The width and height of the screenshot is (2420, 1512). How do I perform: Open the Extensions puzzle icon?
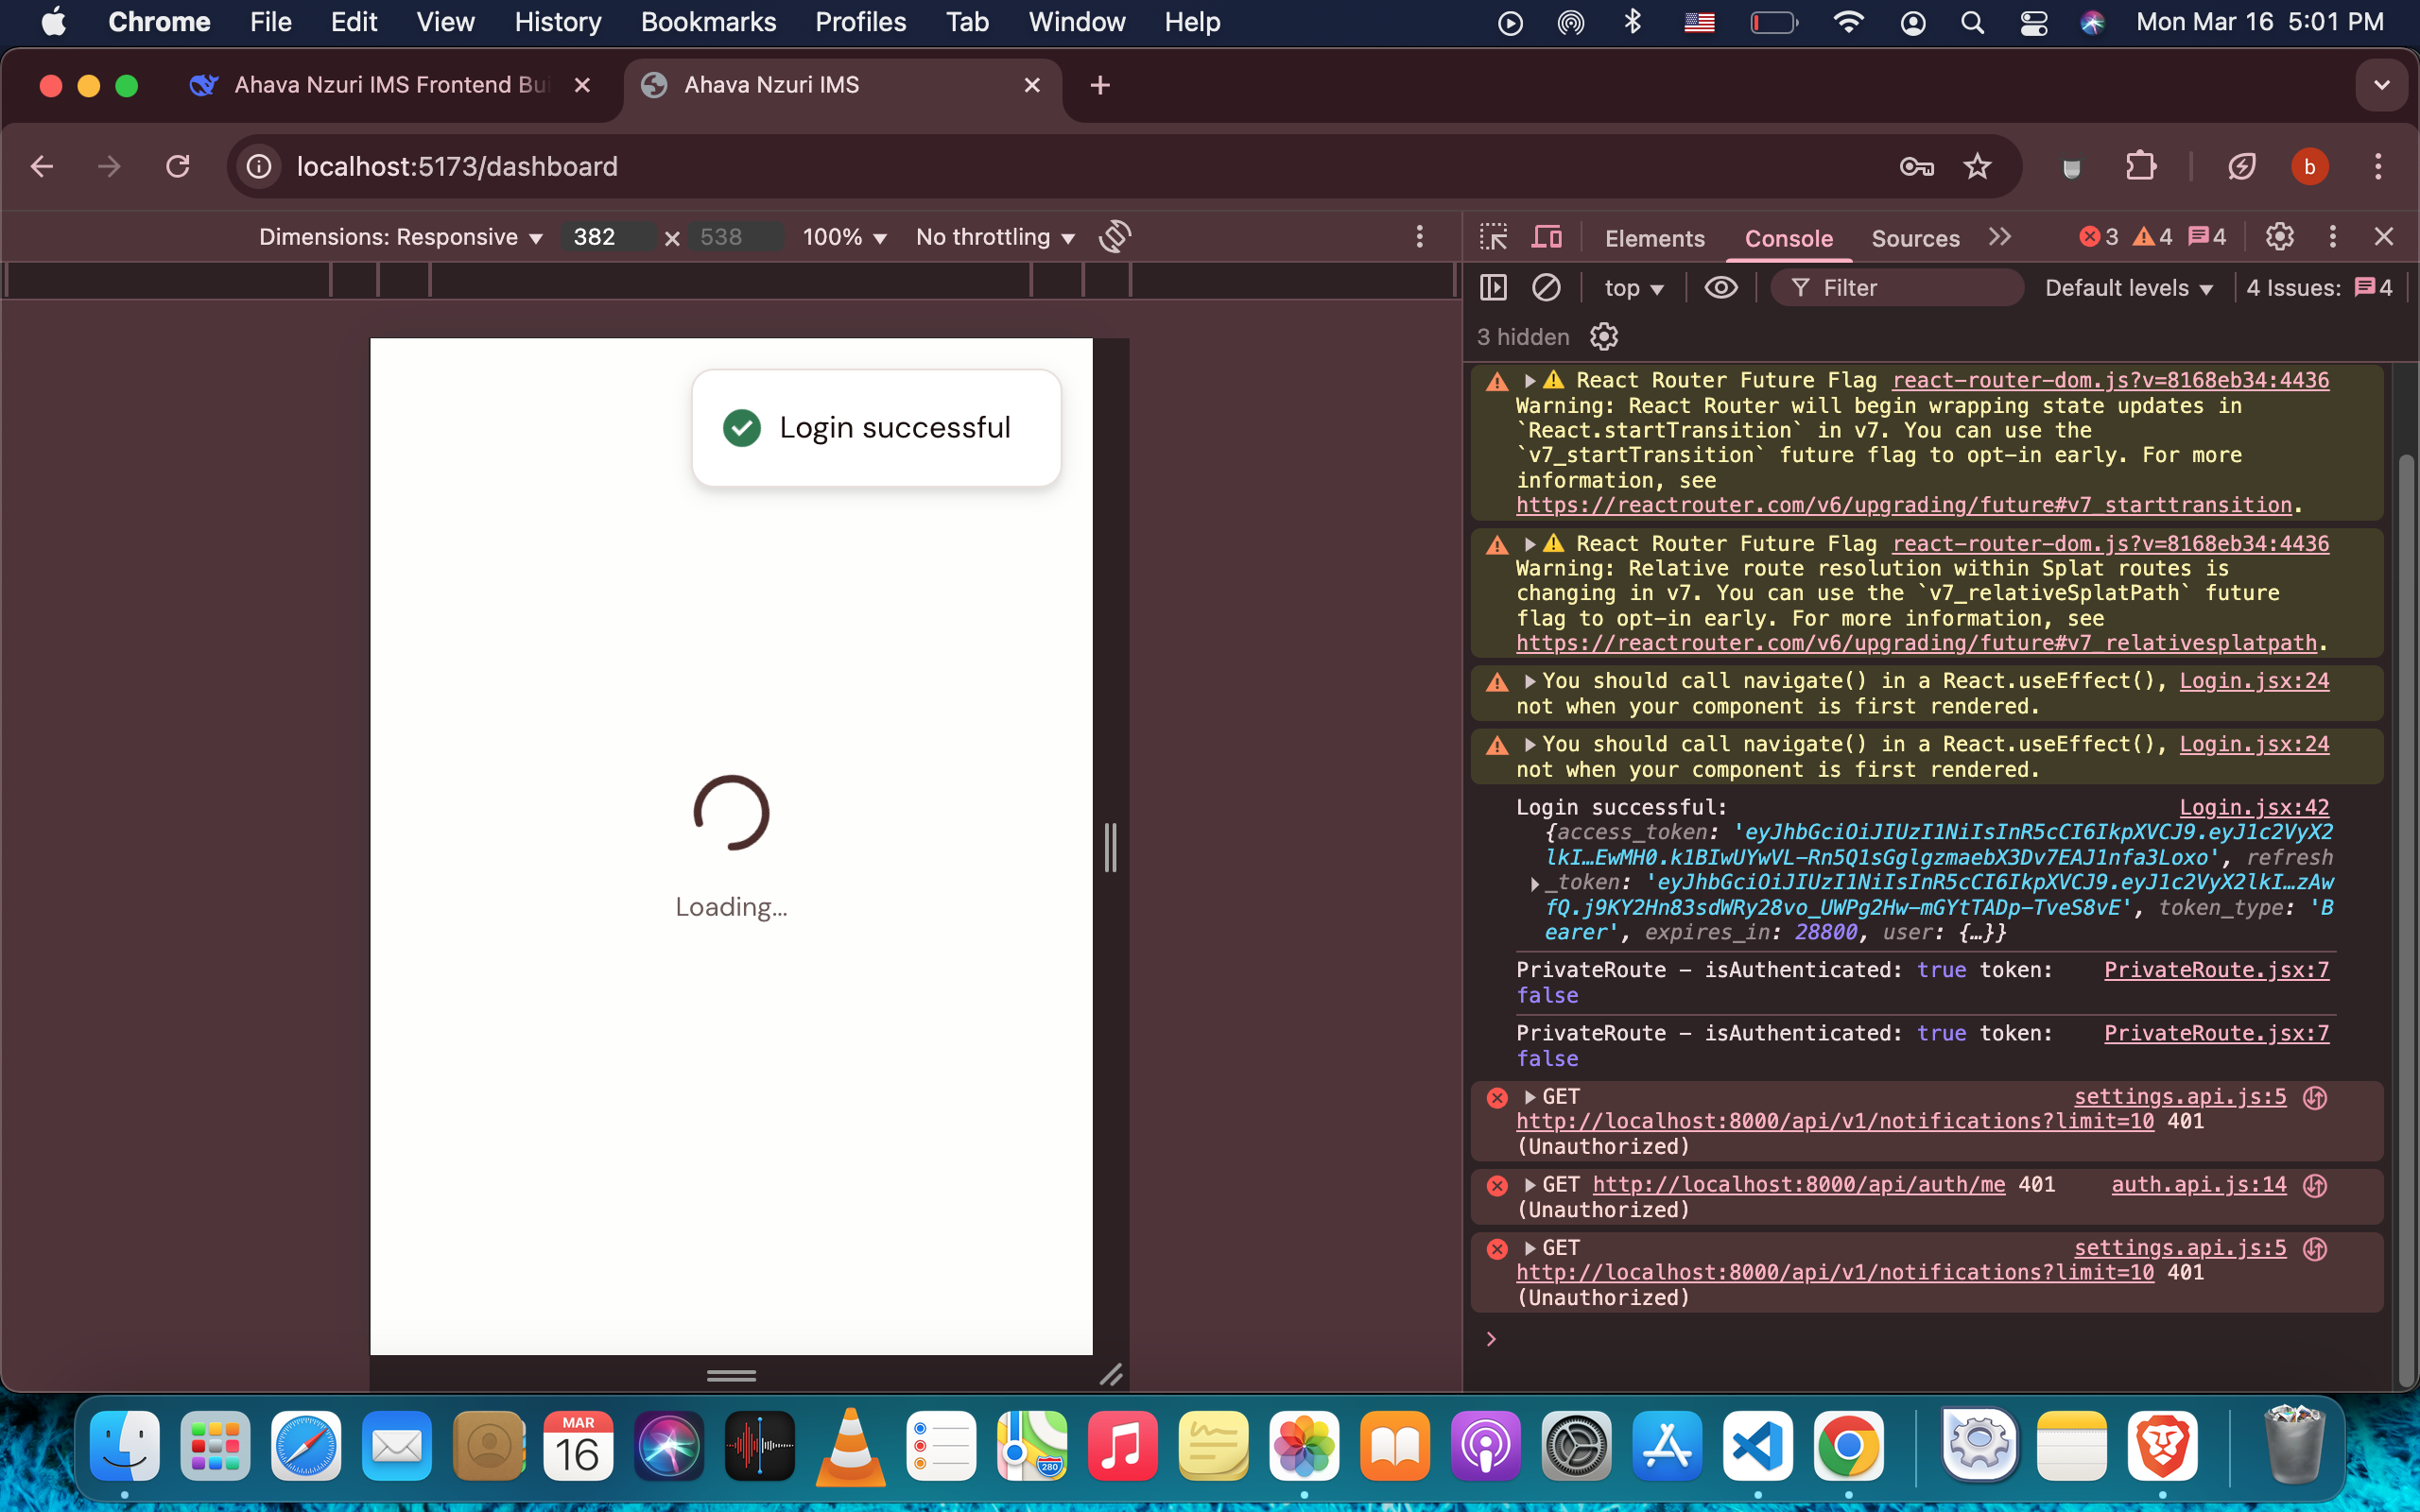pos(2141,166)
